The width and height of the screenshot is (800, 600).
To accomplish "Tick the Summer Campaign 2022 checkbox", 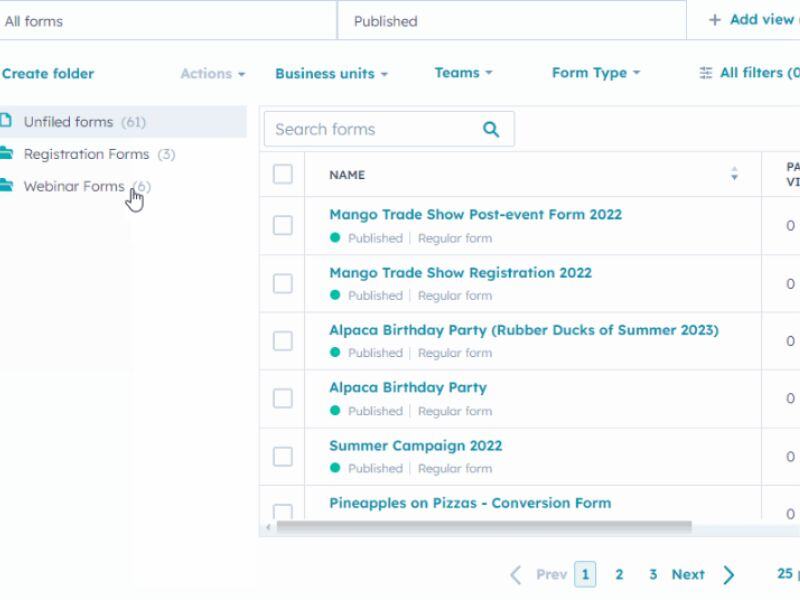I will click(x=283, y=456).
